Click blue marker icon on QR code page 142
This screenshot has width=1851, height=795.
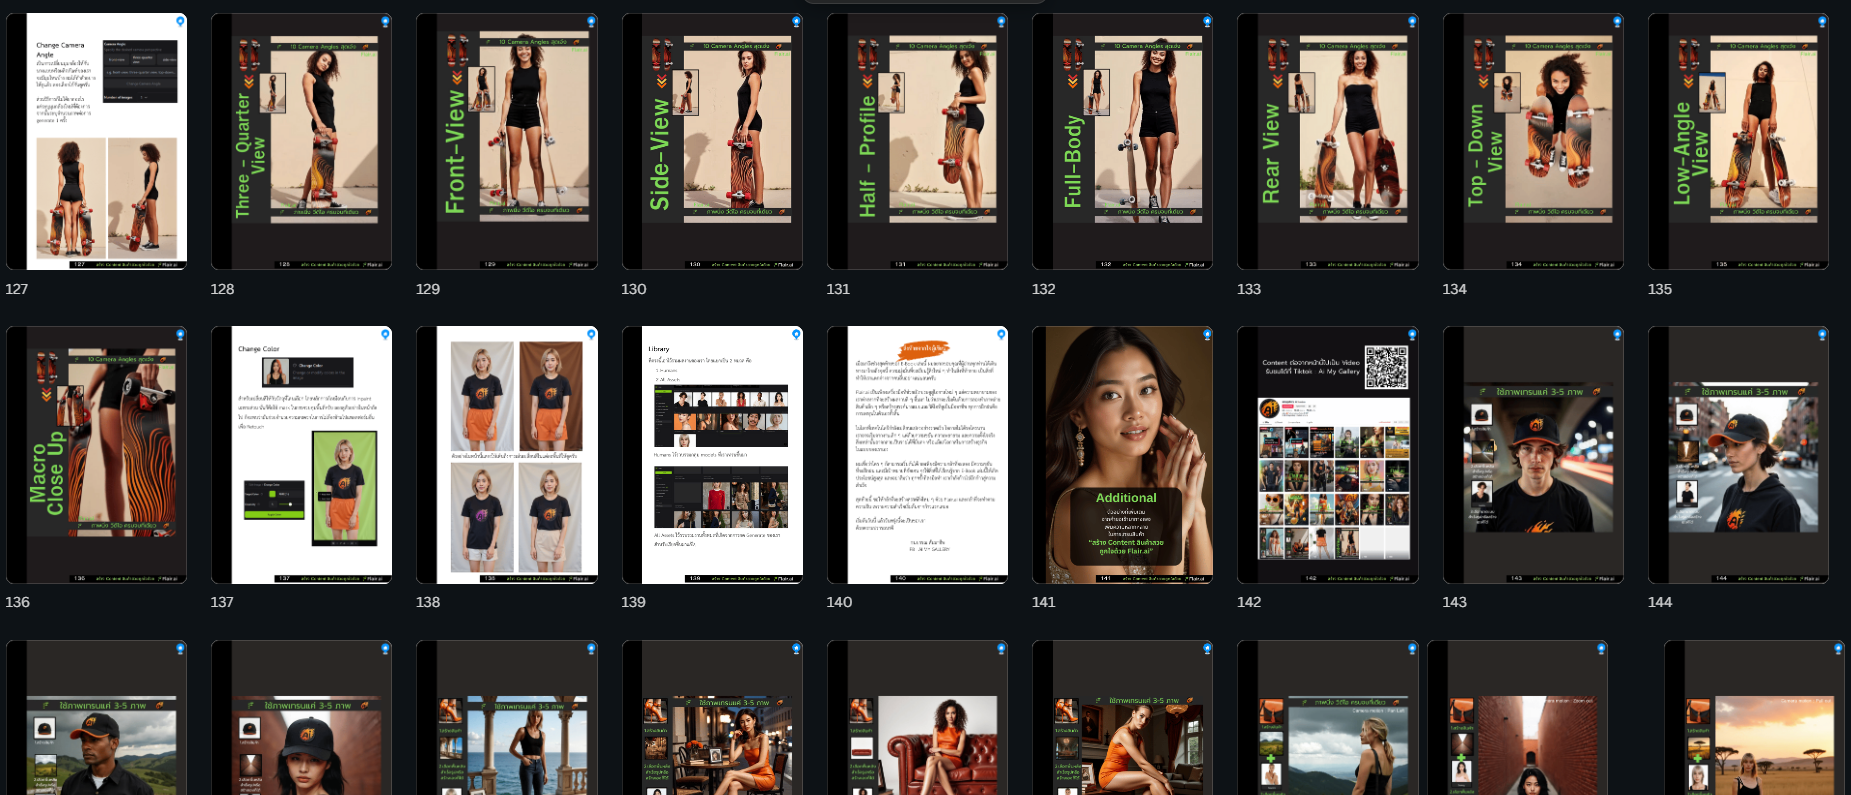[1412, 334]
